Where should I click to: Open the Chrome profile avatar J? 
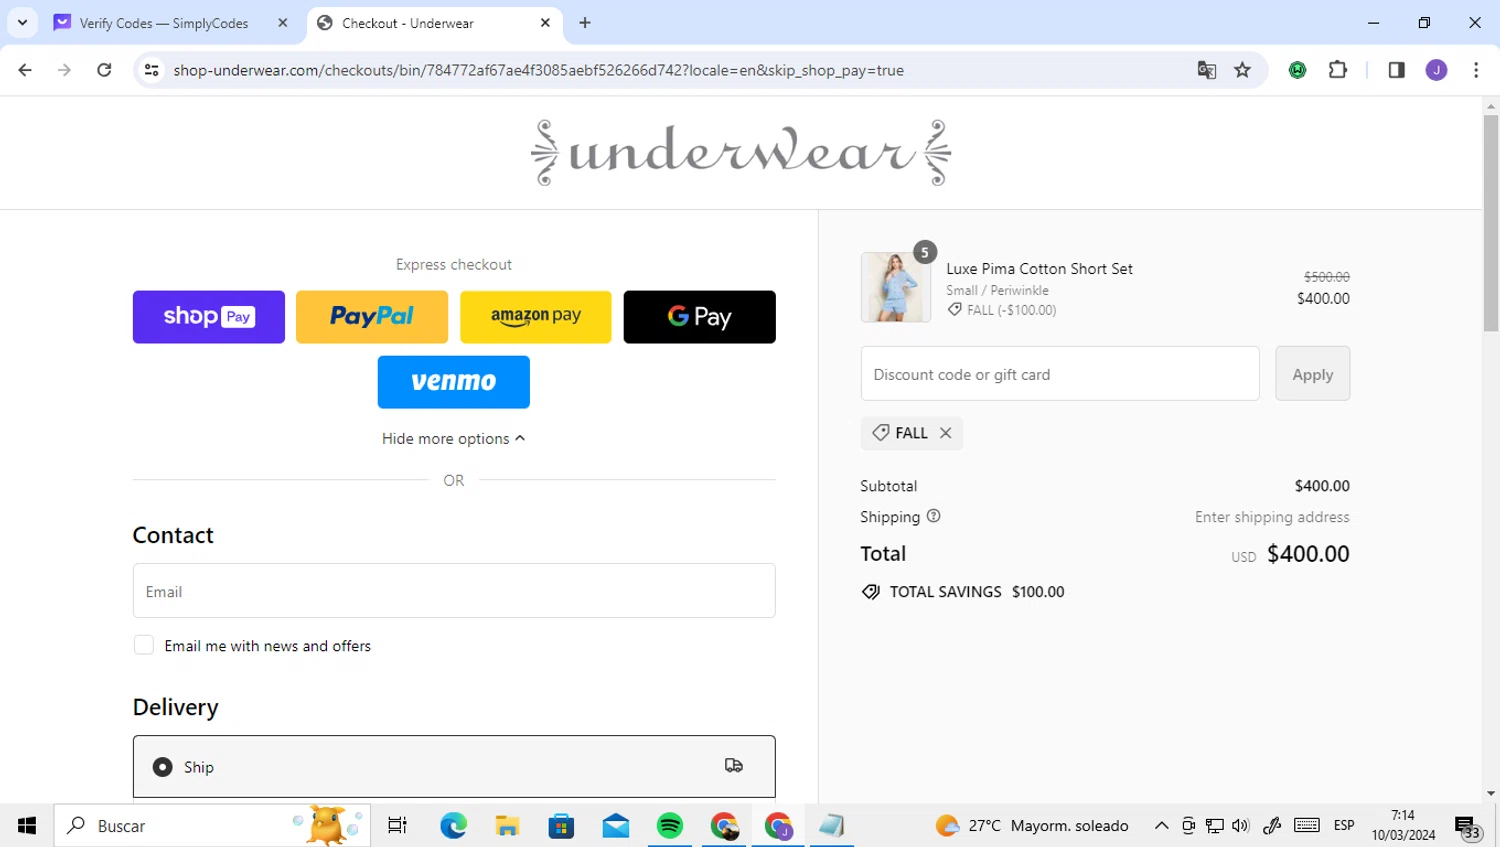tap(1437, 70)
